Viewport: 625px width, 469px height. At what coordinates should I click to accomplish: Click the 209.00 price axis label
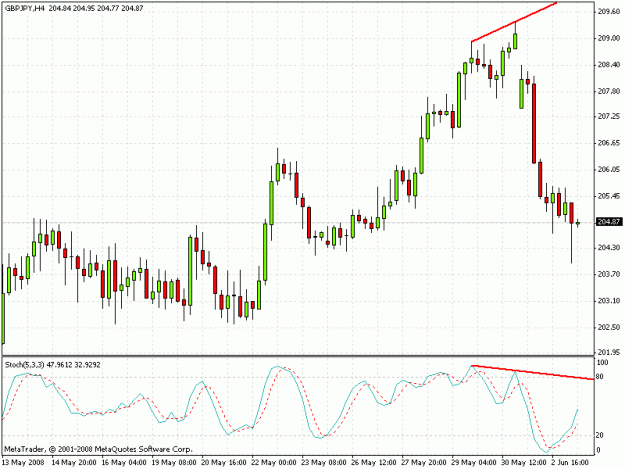(x=609, y=39)
